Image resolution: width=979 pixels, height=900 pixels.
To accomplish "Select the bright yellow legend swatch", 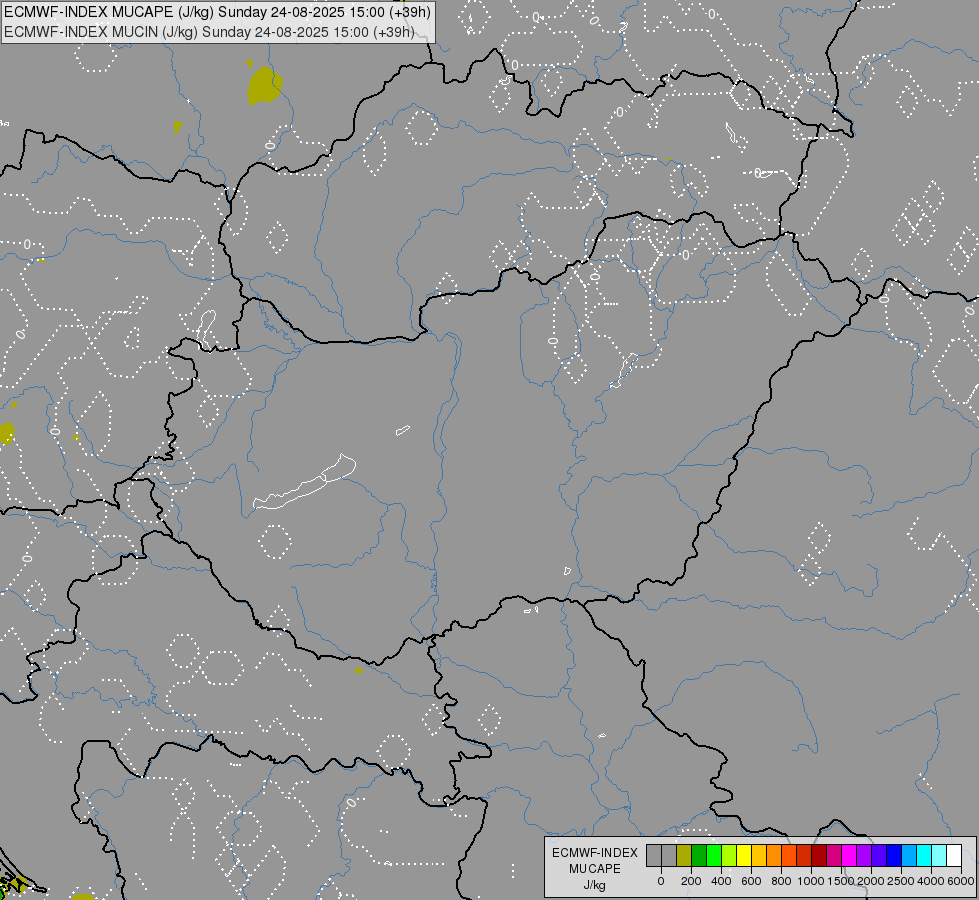I will click(744, 855).
